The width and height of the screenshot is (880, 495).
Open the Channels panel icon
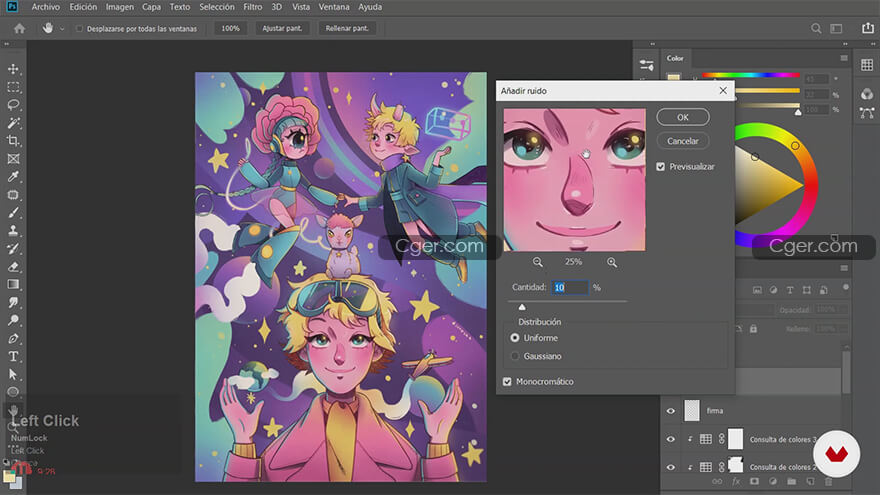click(x=867, y=94)
